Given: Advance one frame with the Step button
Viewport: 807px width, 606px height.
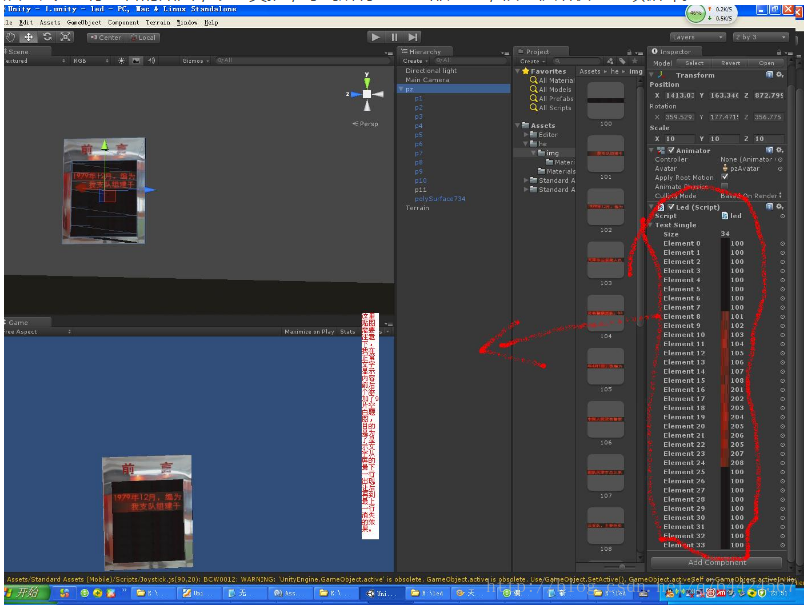Looking at the screenshot, I should [x=413, y=37].
